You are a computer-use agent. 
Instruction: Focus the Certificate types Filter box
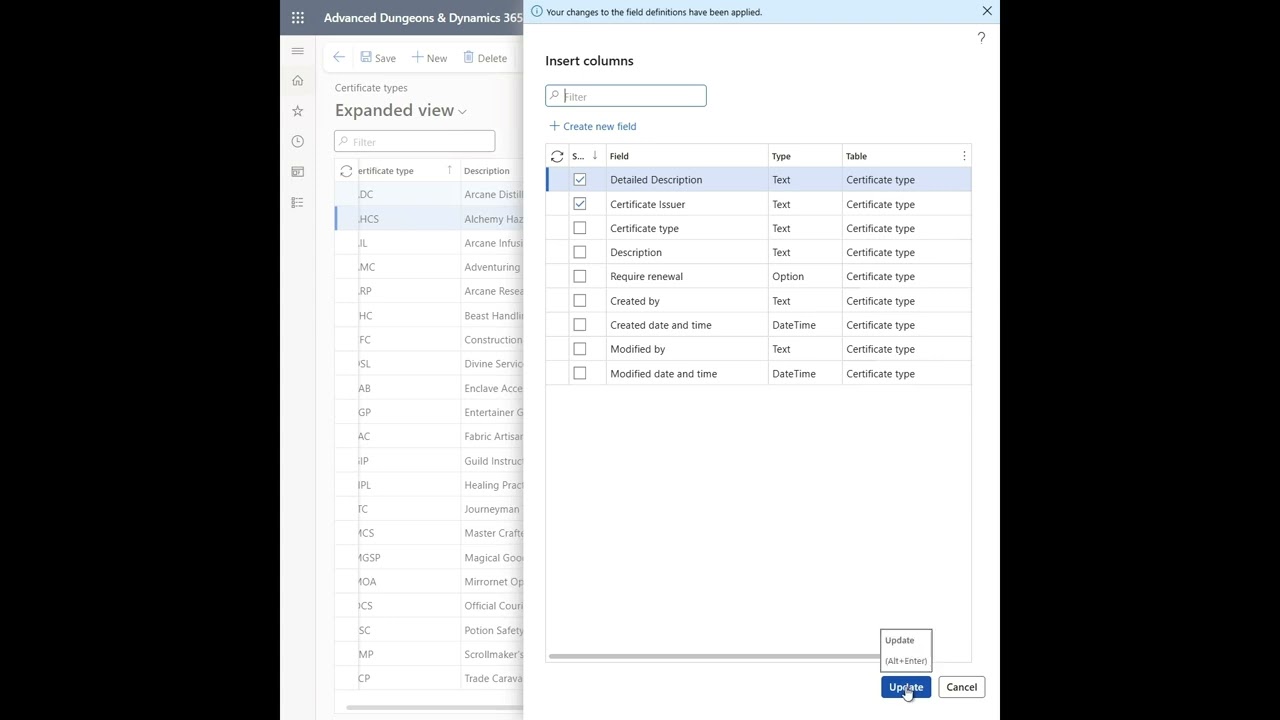(x=415, y=142)
